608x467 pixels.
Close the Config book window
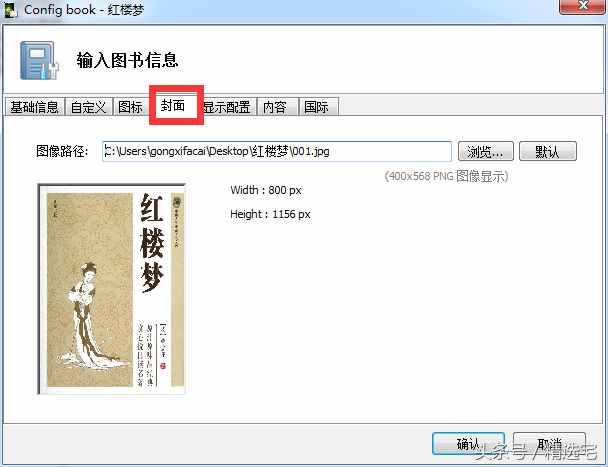click(x=582, y=7)
